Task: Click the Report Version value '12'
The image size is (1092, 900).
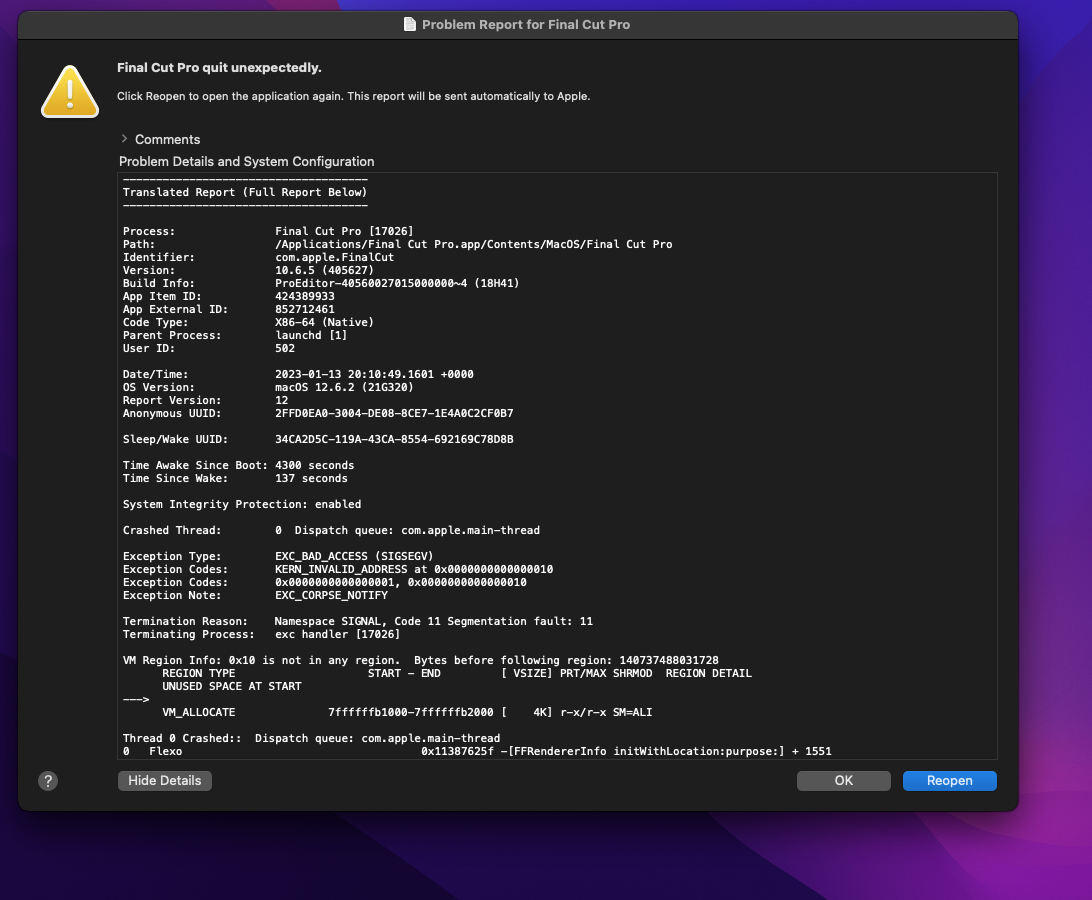Action: pyautogui.click(x=281, y=401)
